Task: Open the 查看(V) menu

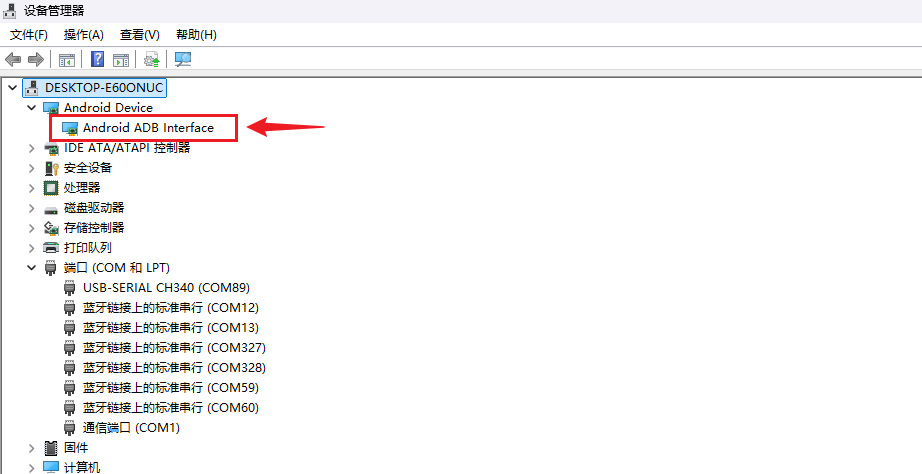Action: click(x=139, y=35)
